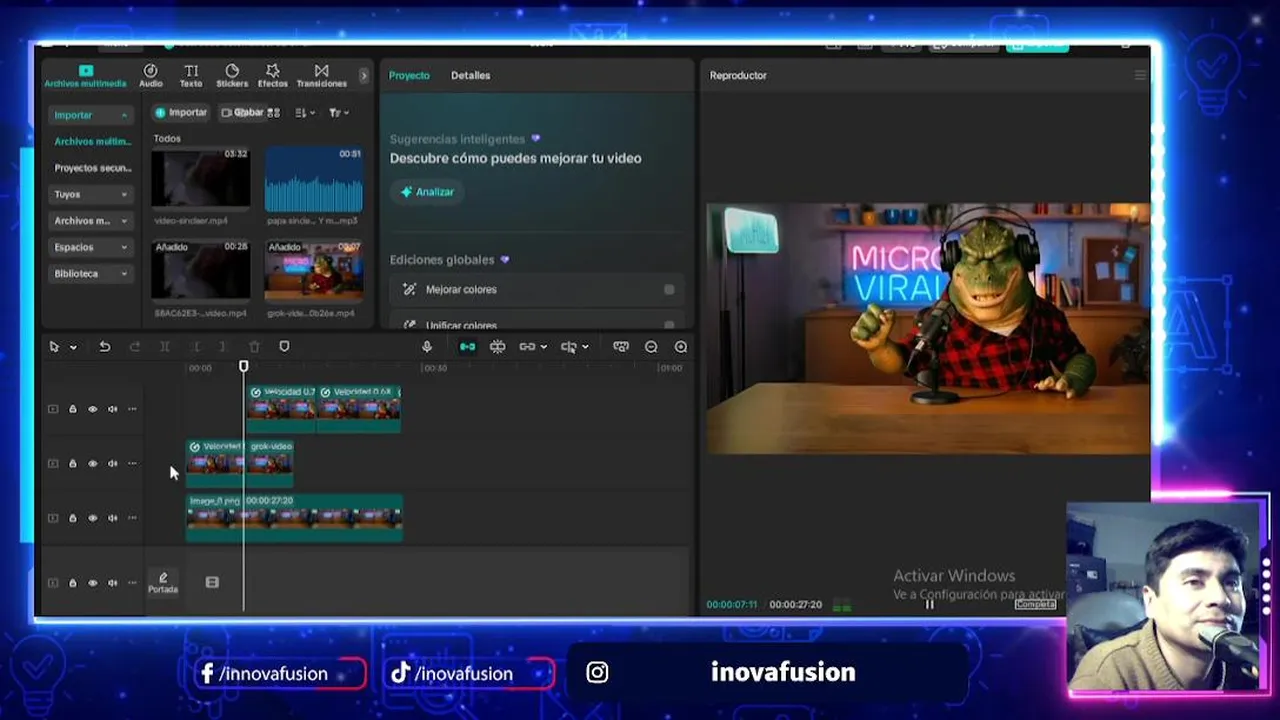Expand the Espacios section

pos(124,247)
